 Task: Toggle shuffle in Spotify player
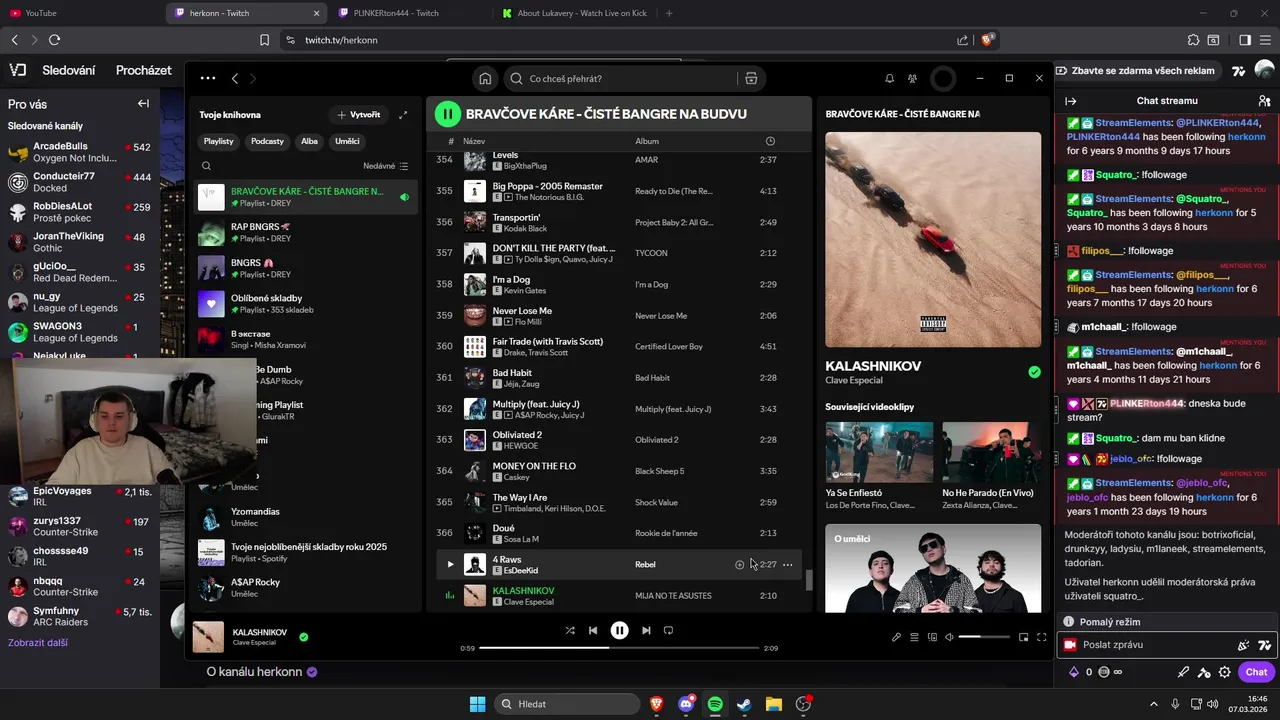[570, 630]
